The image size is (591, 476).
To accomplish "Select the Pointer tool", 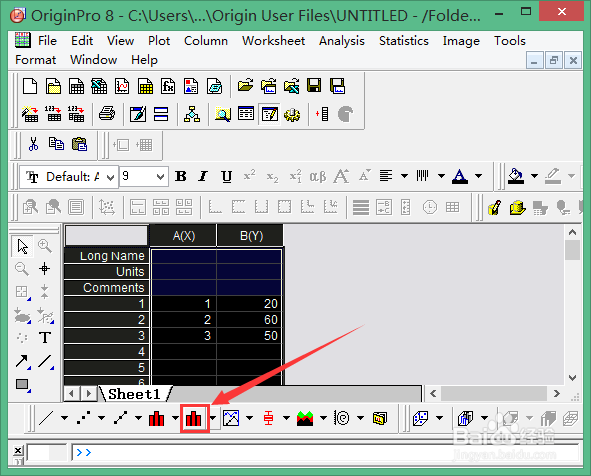I will [22, 246].
